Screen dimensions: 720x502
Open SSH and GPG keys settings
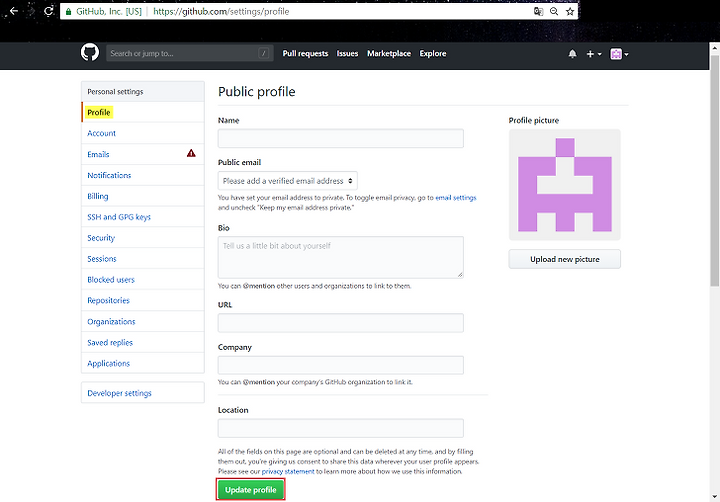143,217
